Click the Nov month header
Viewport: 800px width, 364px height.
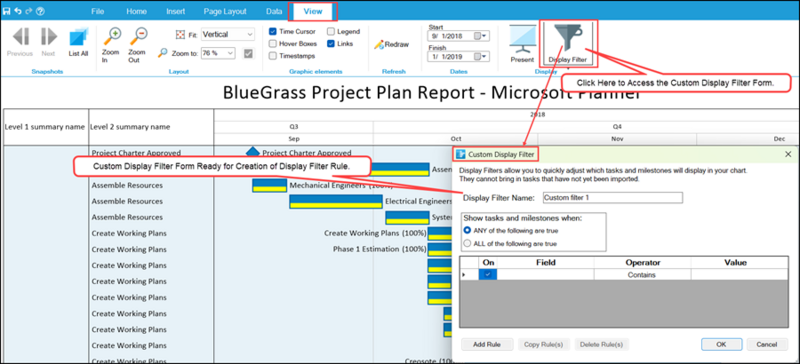click(617, 139)
